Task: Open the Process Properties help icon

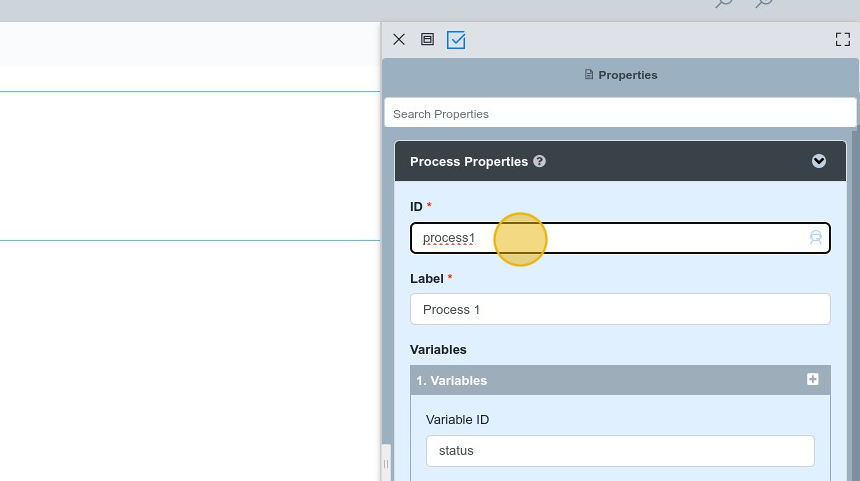Action: click(x=540, y=161)
